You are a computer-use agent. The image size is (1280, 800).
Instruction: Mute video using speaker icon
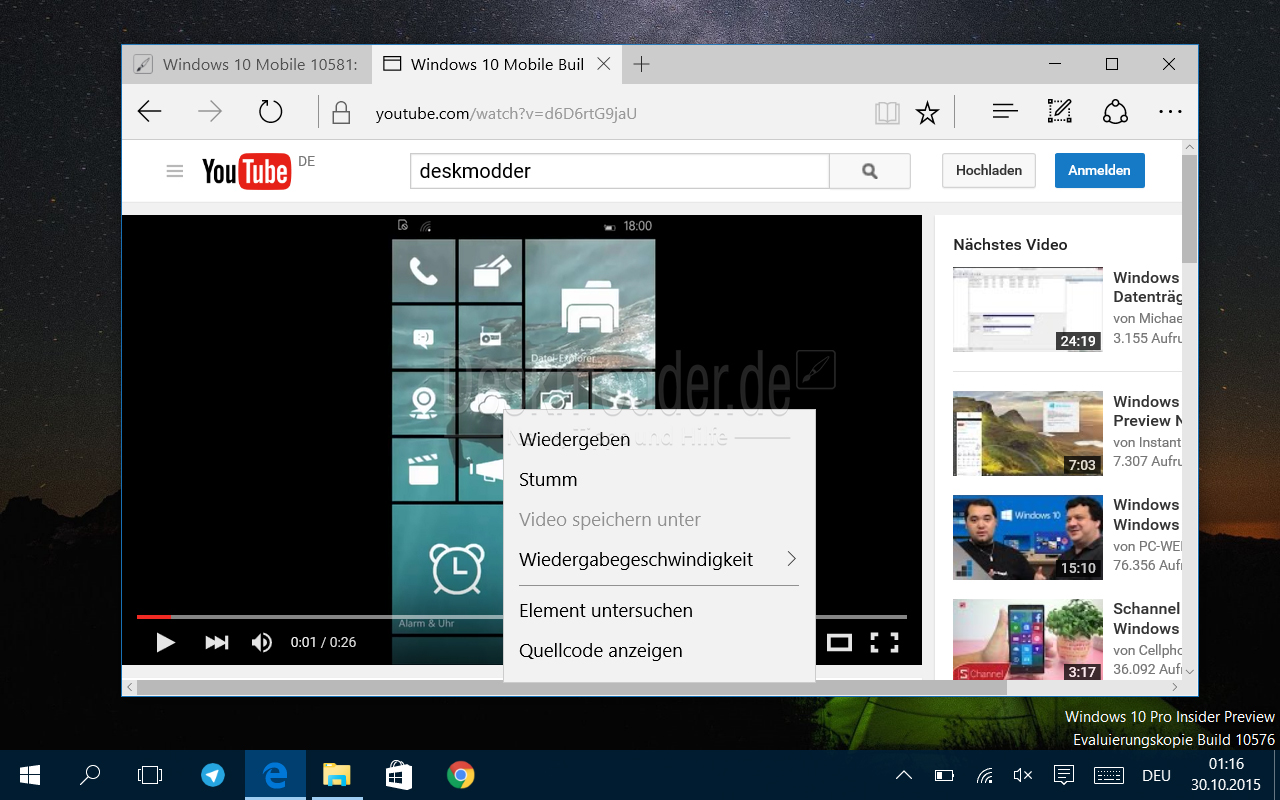coord(262,642)
